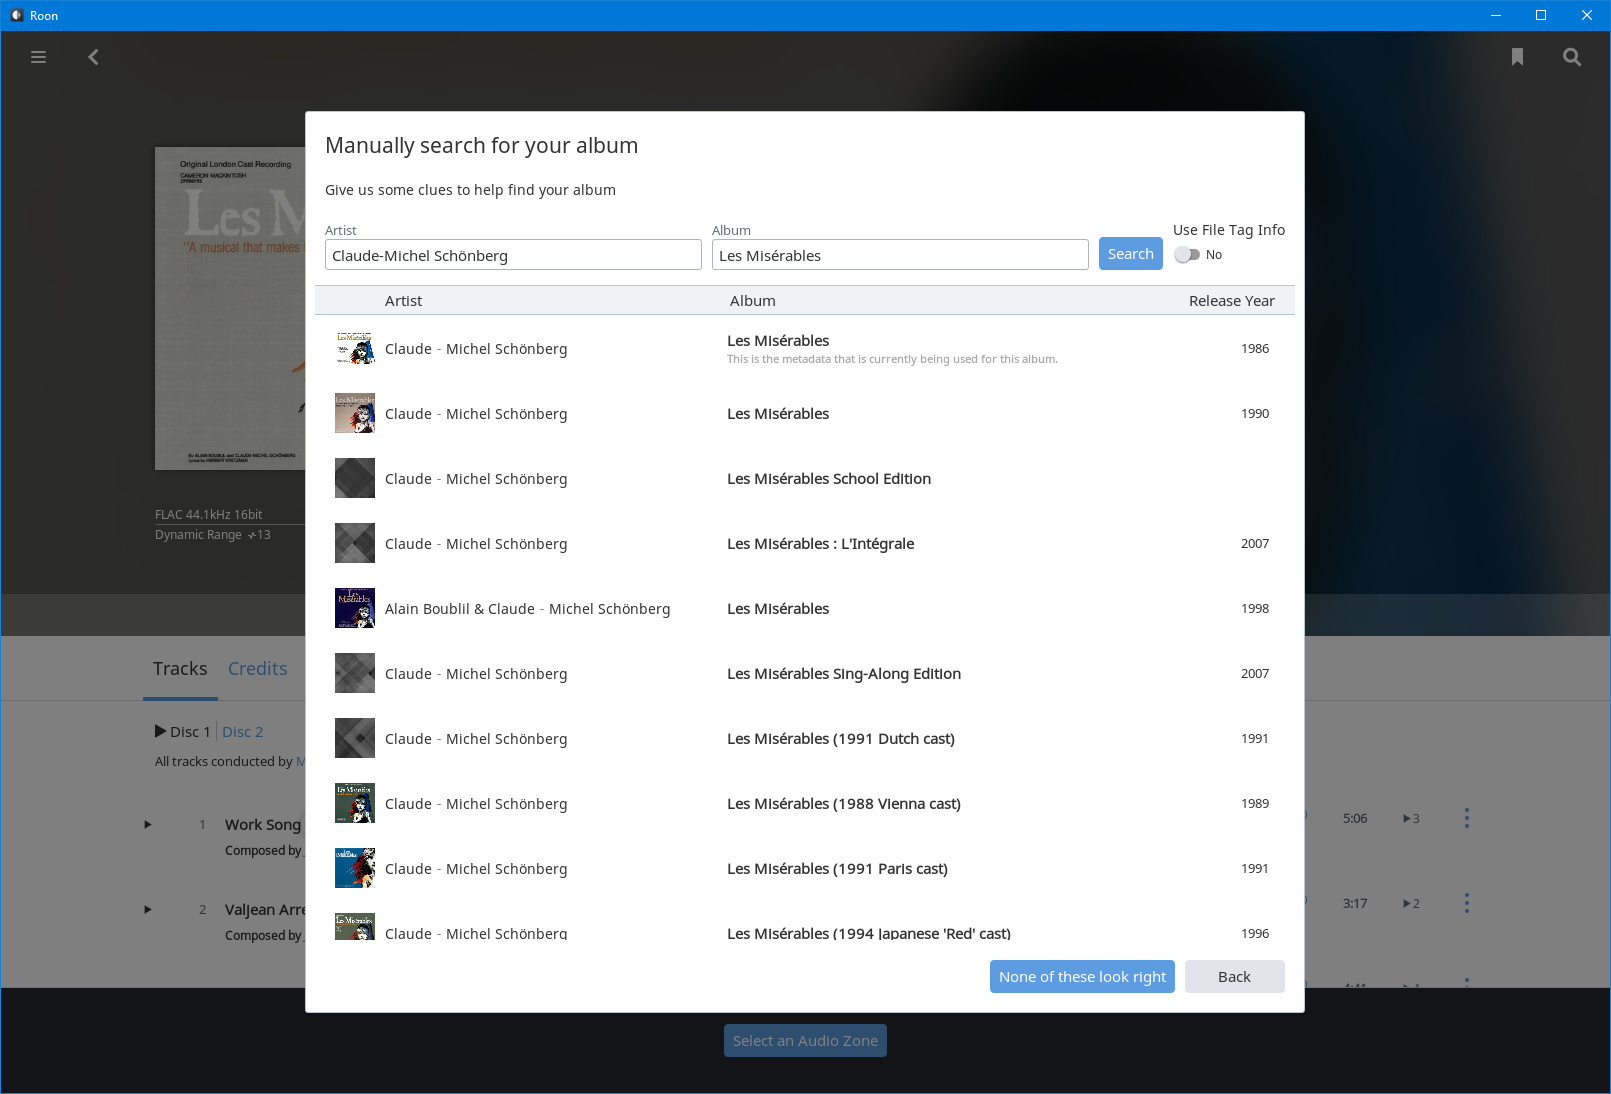Click the 1998 release year entry
Viewport: 1611px width, 1094px height.
[x=1255, y=608]
